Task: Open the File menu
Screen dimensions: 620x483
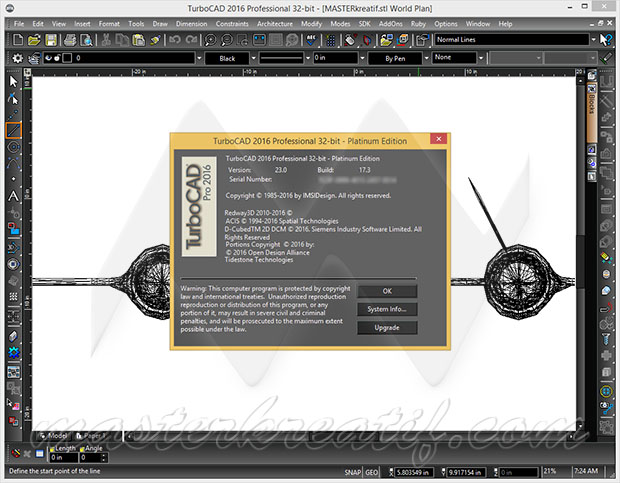Action: coord(19,24)
